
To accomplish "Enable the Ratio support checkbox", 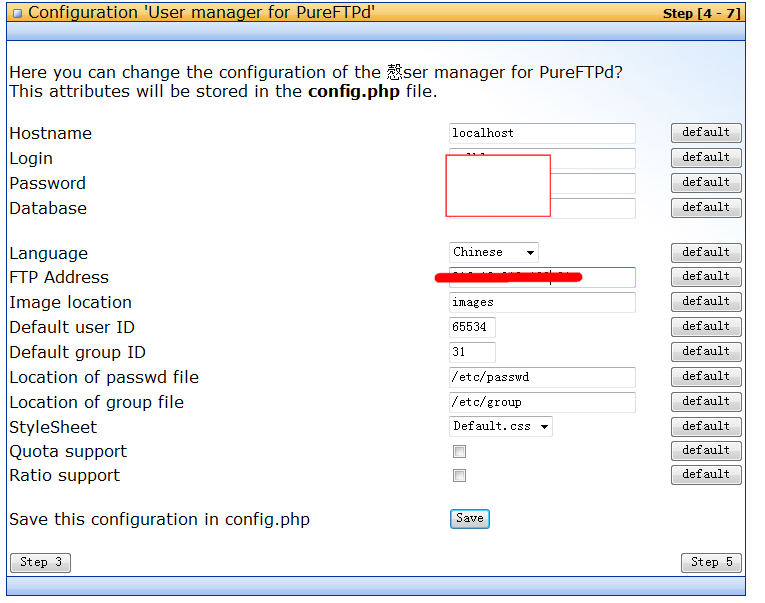I will point(459,475).
